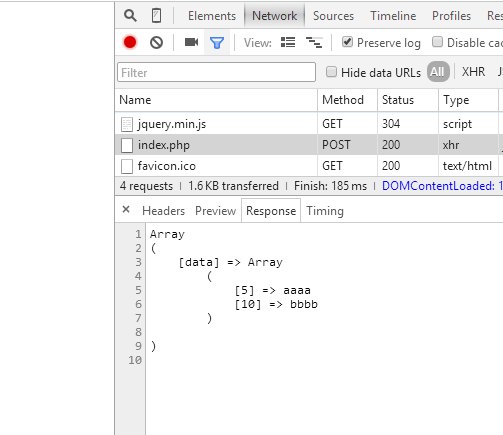Click the inspect element magnifier icon
The height and width of the screenshot is (435, 503).
click(130, 16)
